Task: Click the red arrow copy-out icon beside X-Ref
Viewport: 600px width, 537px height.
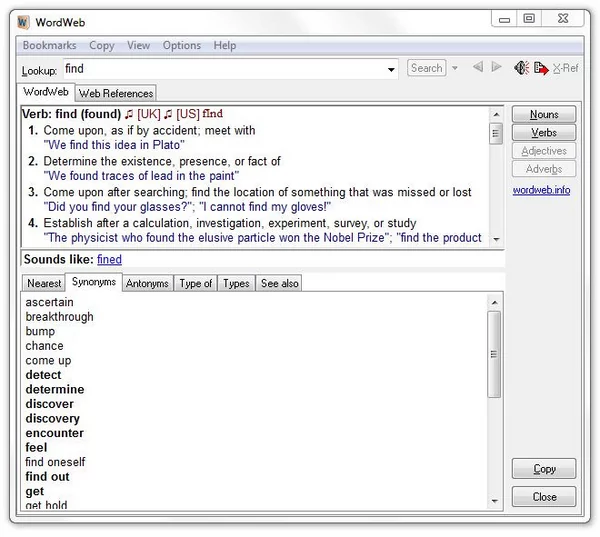Action: coord(541,68)
